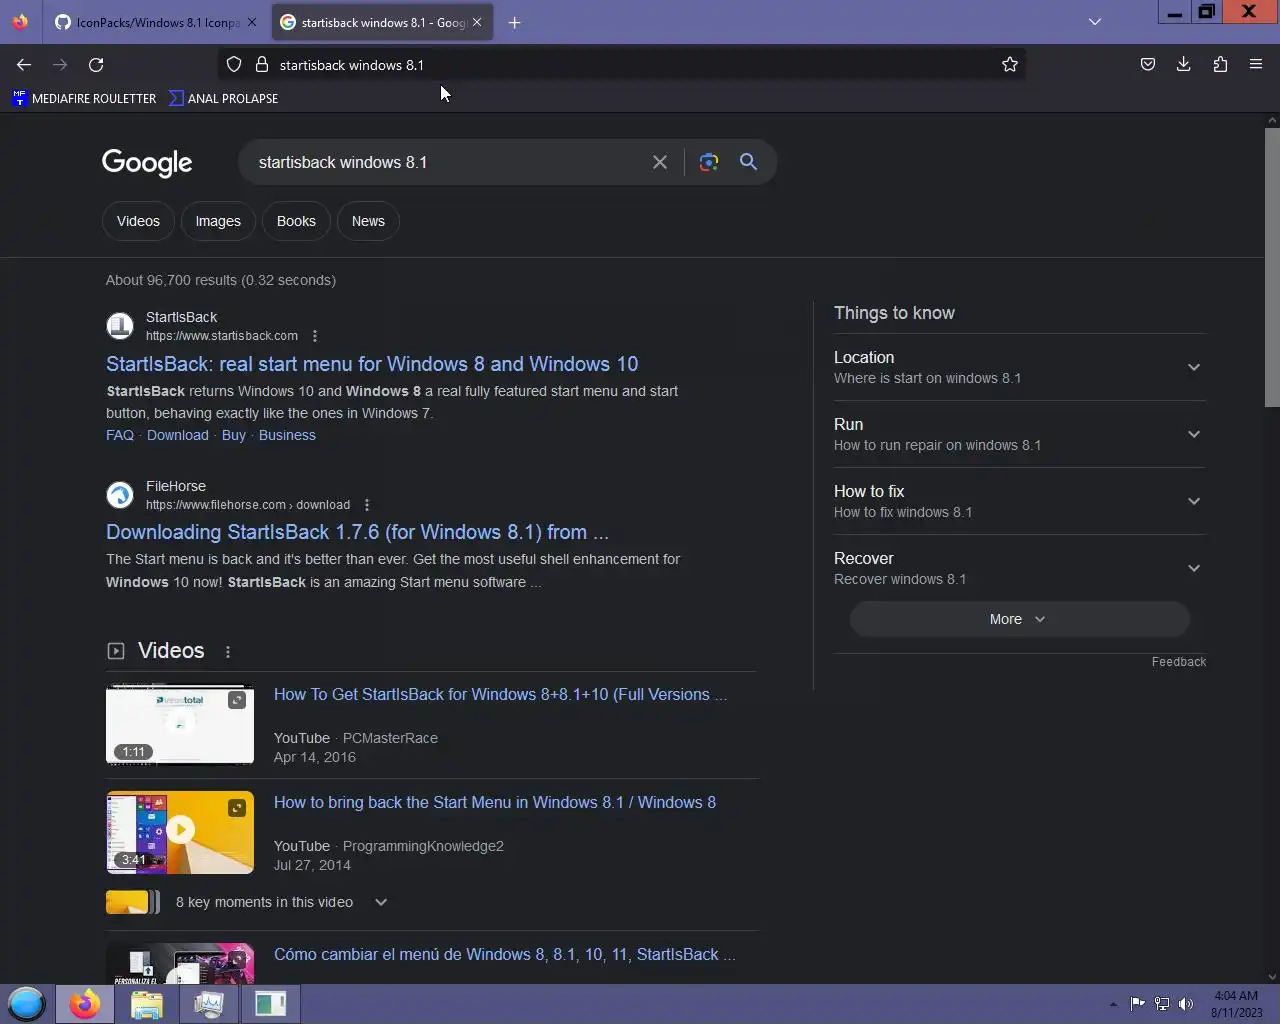
Task: Click the FileHorse site favicon
Action: [120, 495]
